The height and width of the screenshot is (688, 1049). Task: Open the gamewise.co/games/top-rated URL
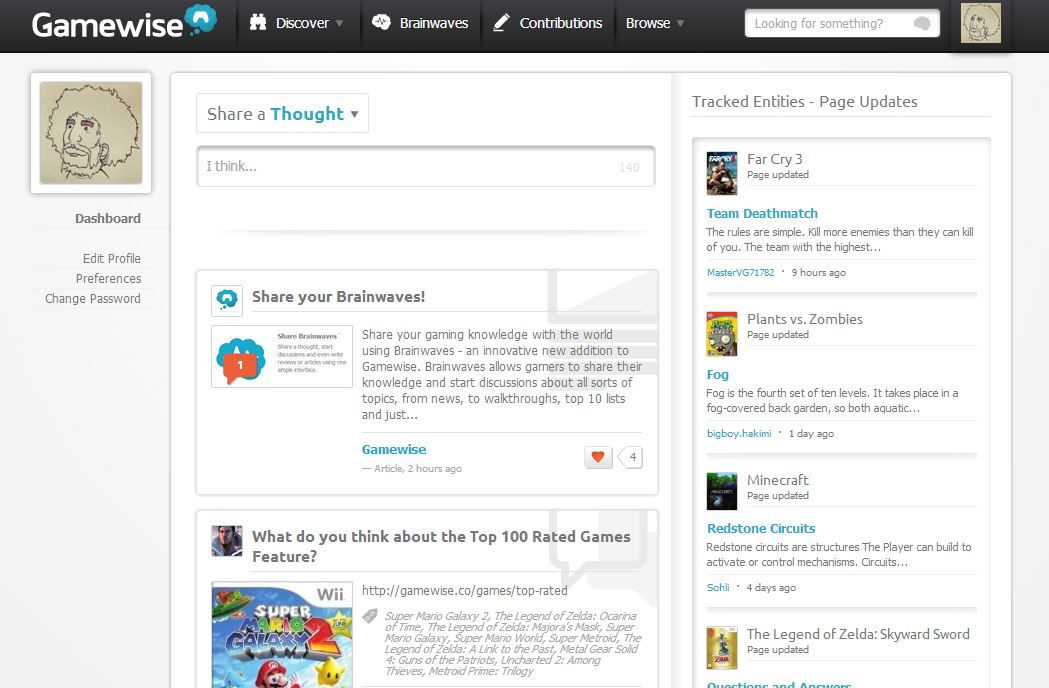coord(465,590)
